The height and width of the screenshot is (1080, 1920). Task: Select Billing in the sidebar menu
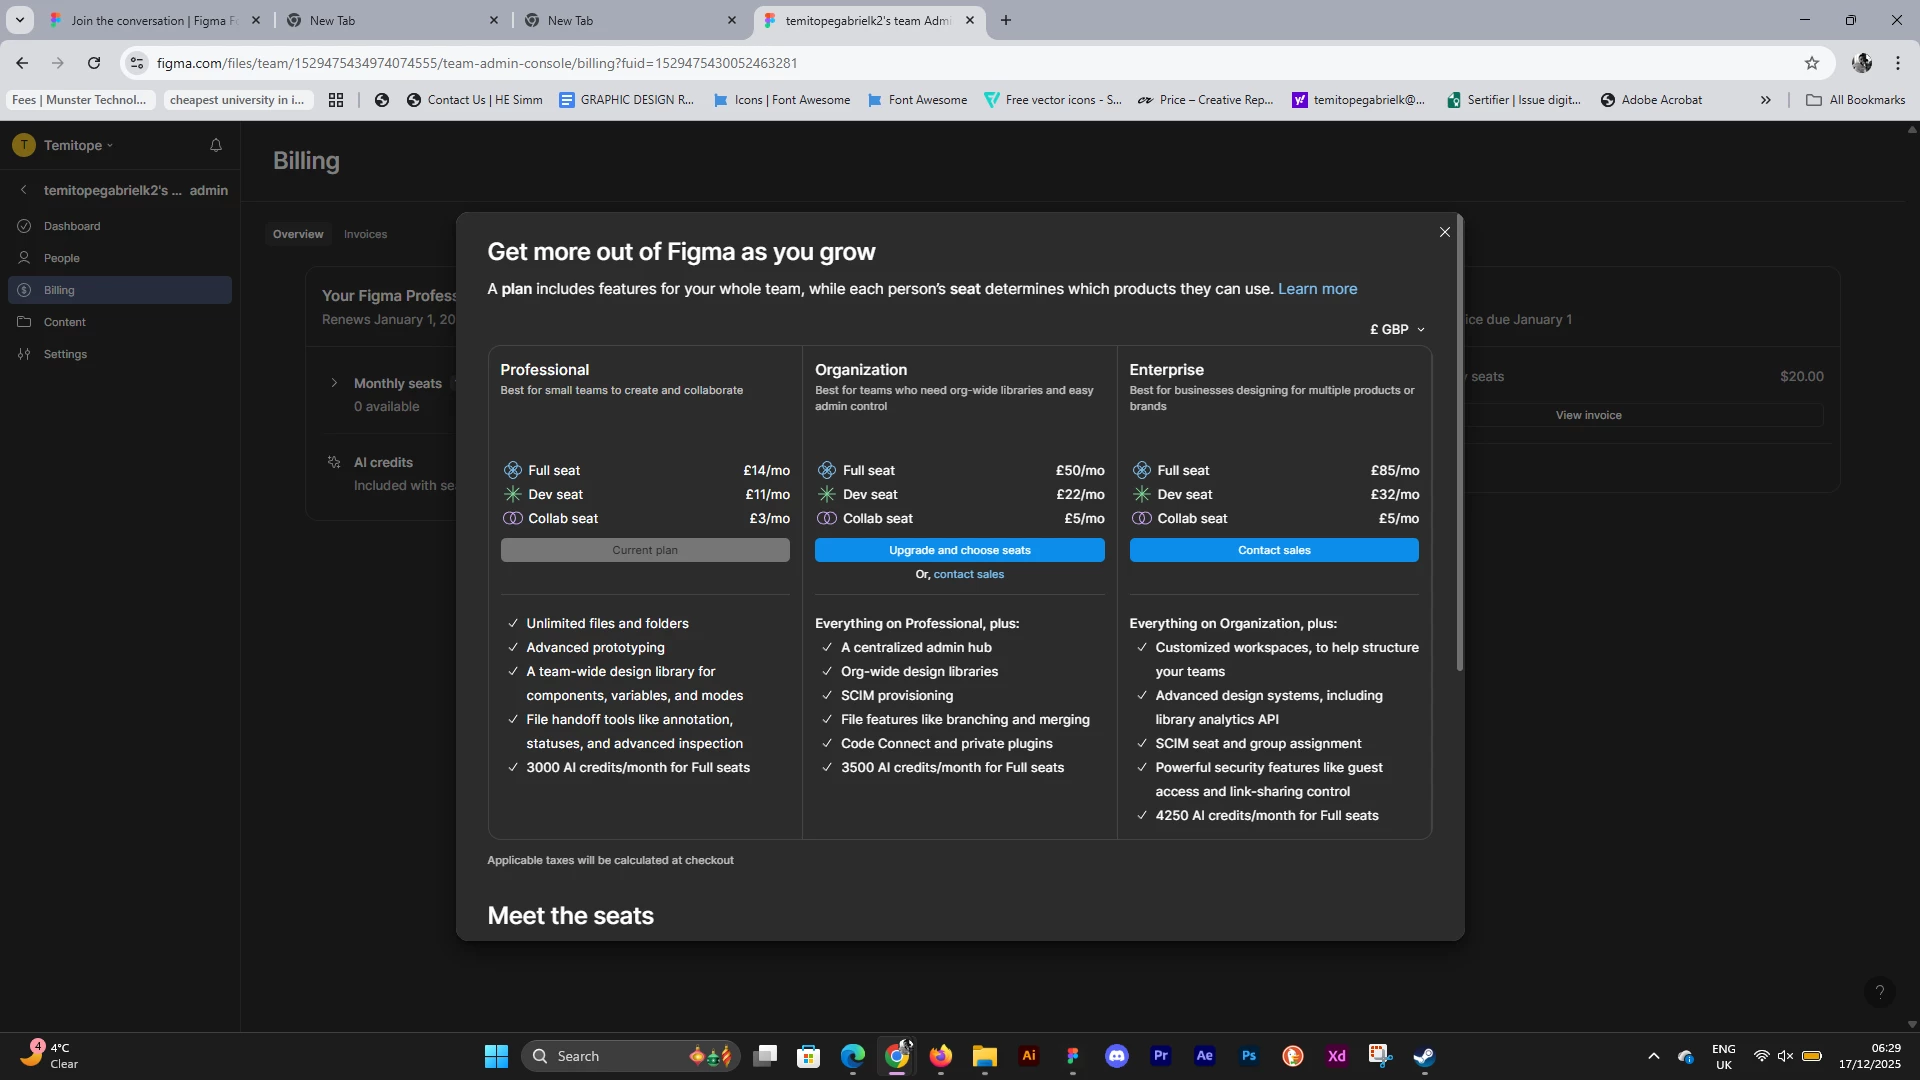click(x=59, y=290)
